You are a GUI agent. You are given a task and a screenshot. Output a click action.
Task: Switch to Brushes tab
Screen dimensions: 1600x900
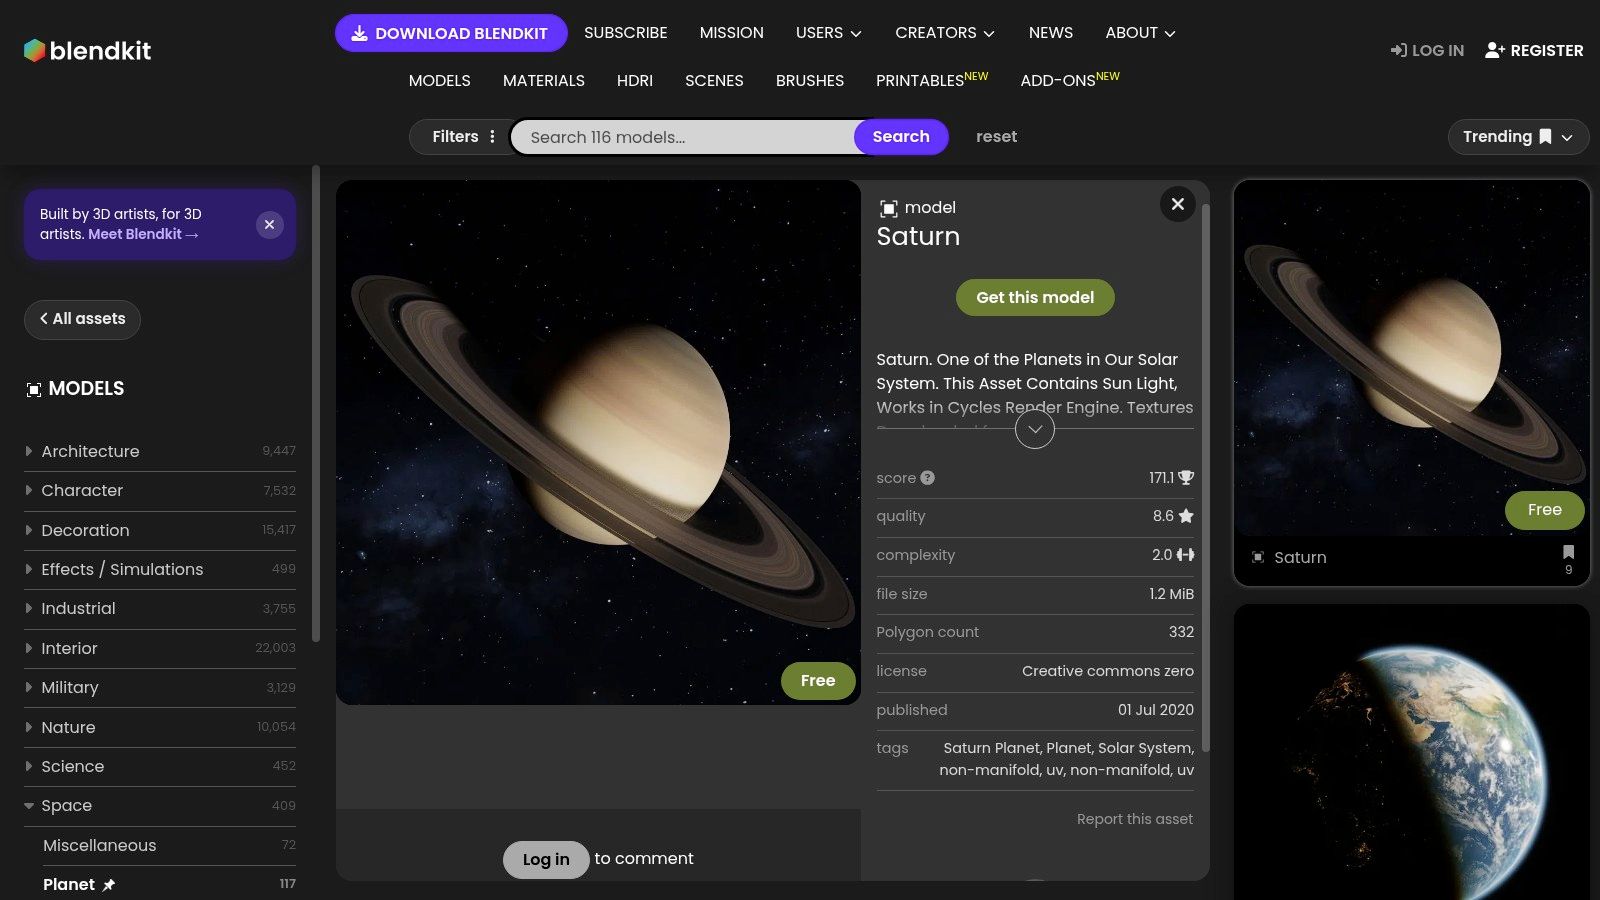[x=810, y=81]
